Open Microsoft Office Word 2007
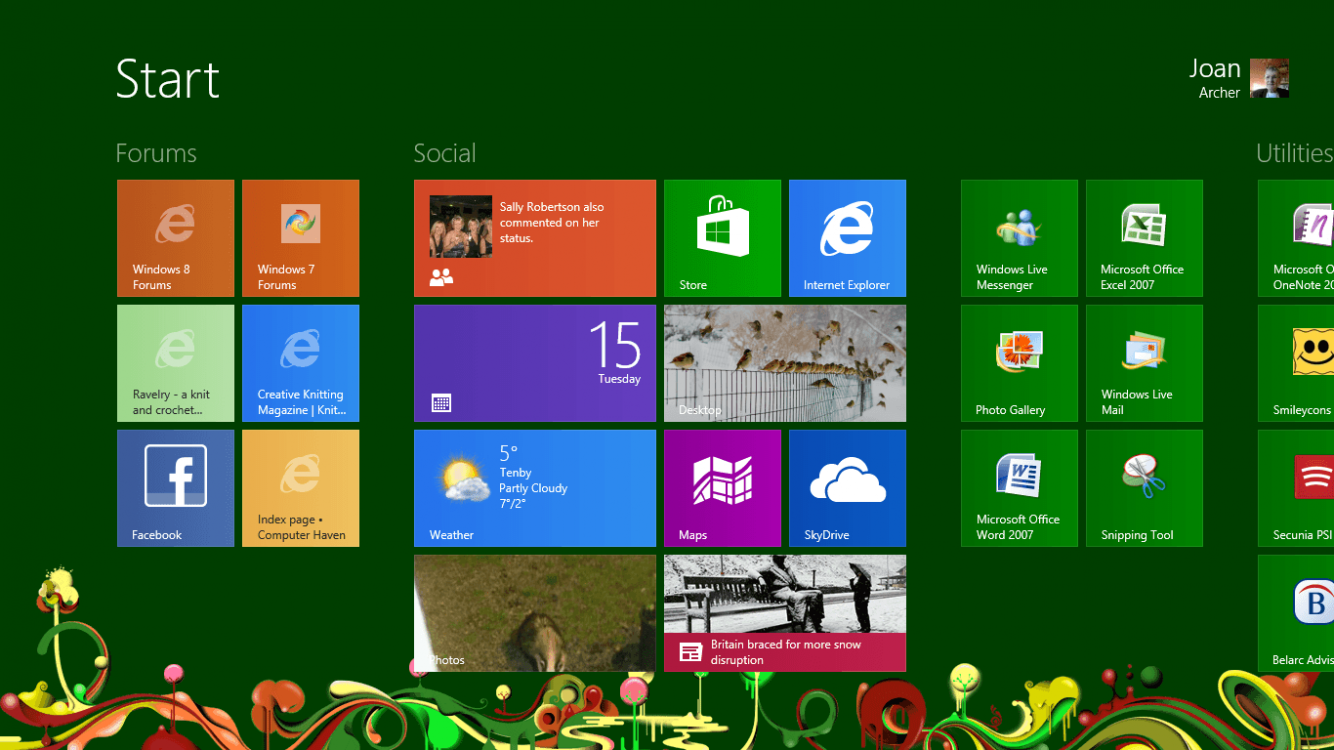The image size is (1334, 750). 1019,488
